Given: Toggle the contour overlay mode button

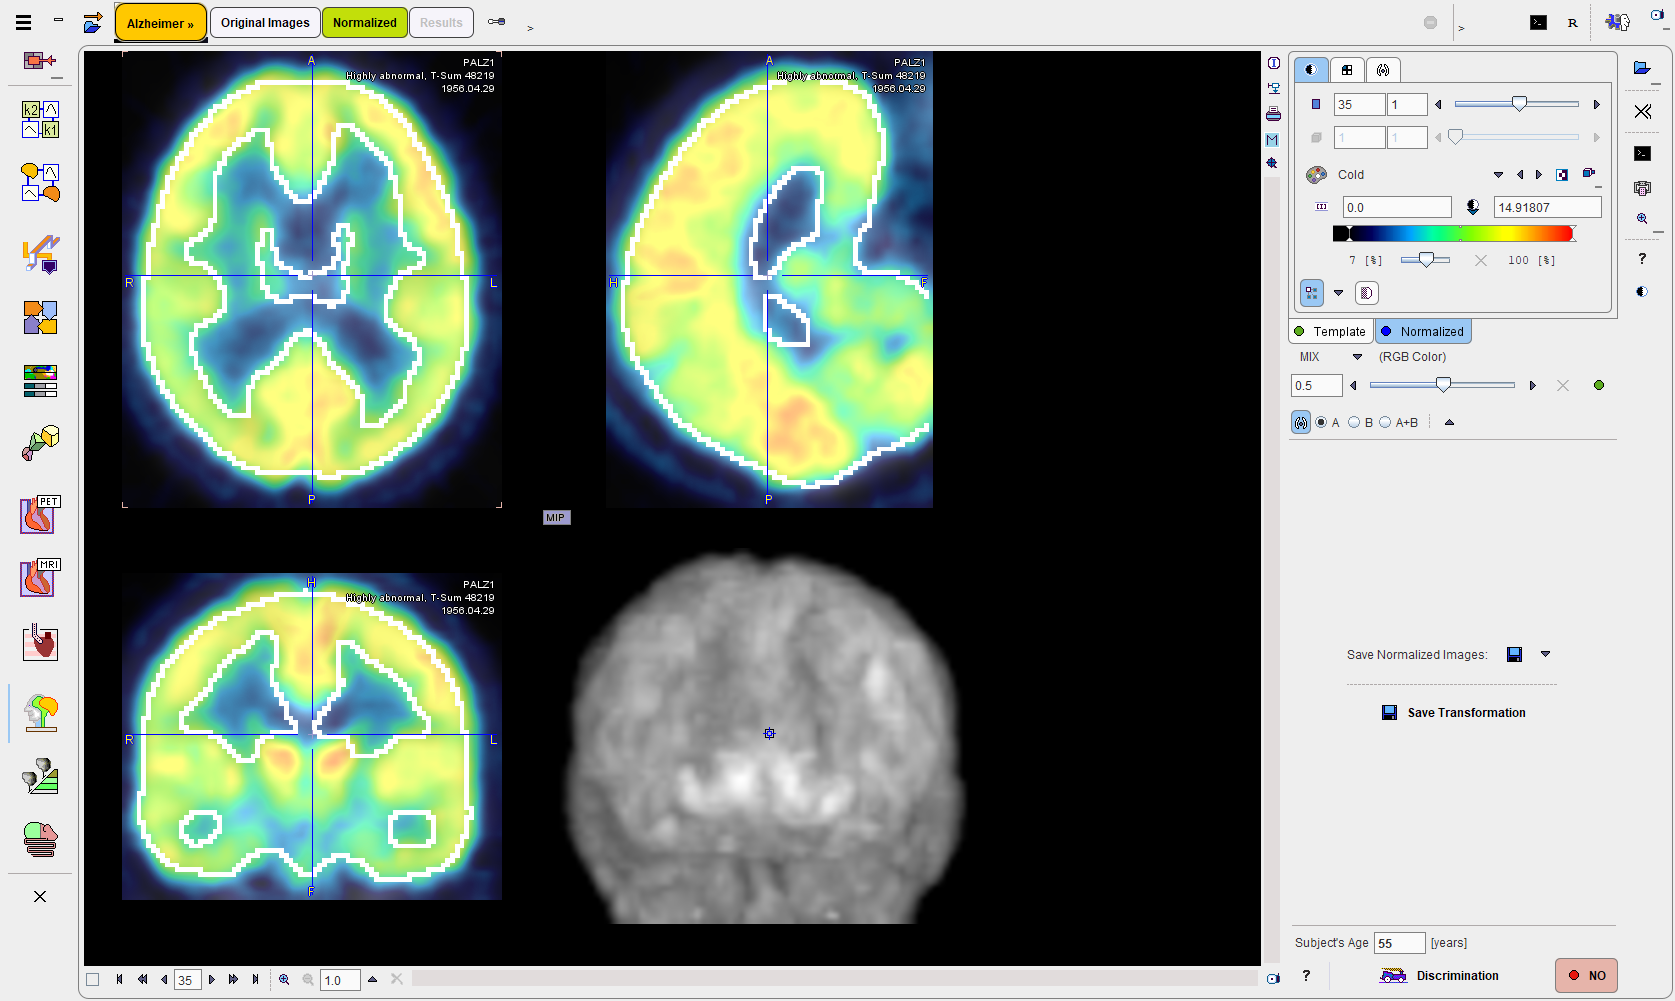Looking at the screenshot, I should (x=1312, y=293).
